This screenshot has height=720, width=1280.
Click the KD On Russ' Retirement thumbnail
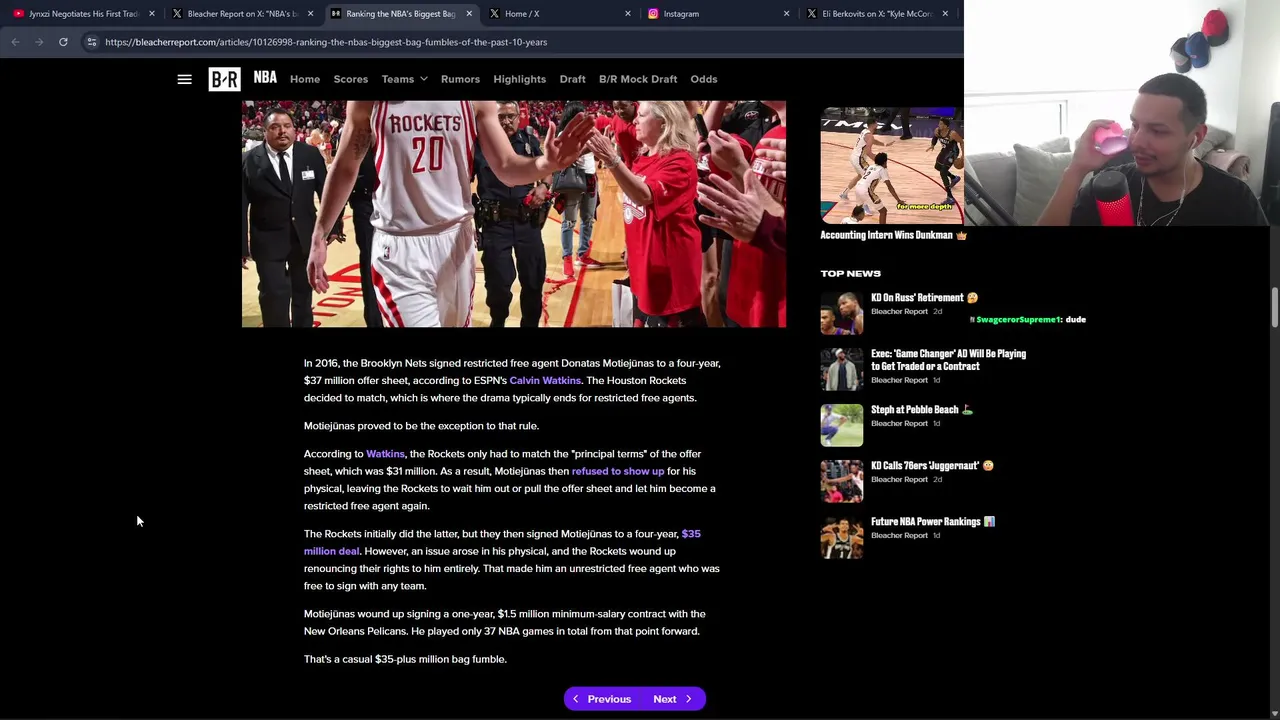[842, 313]
